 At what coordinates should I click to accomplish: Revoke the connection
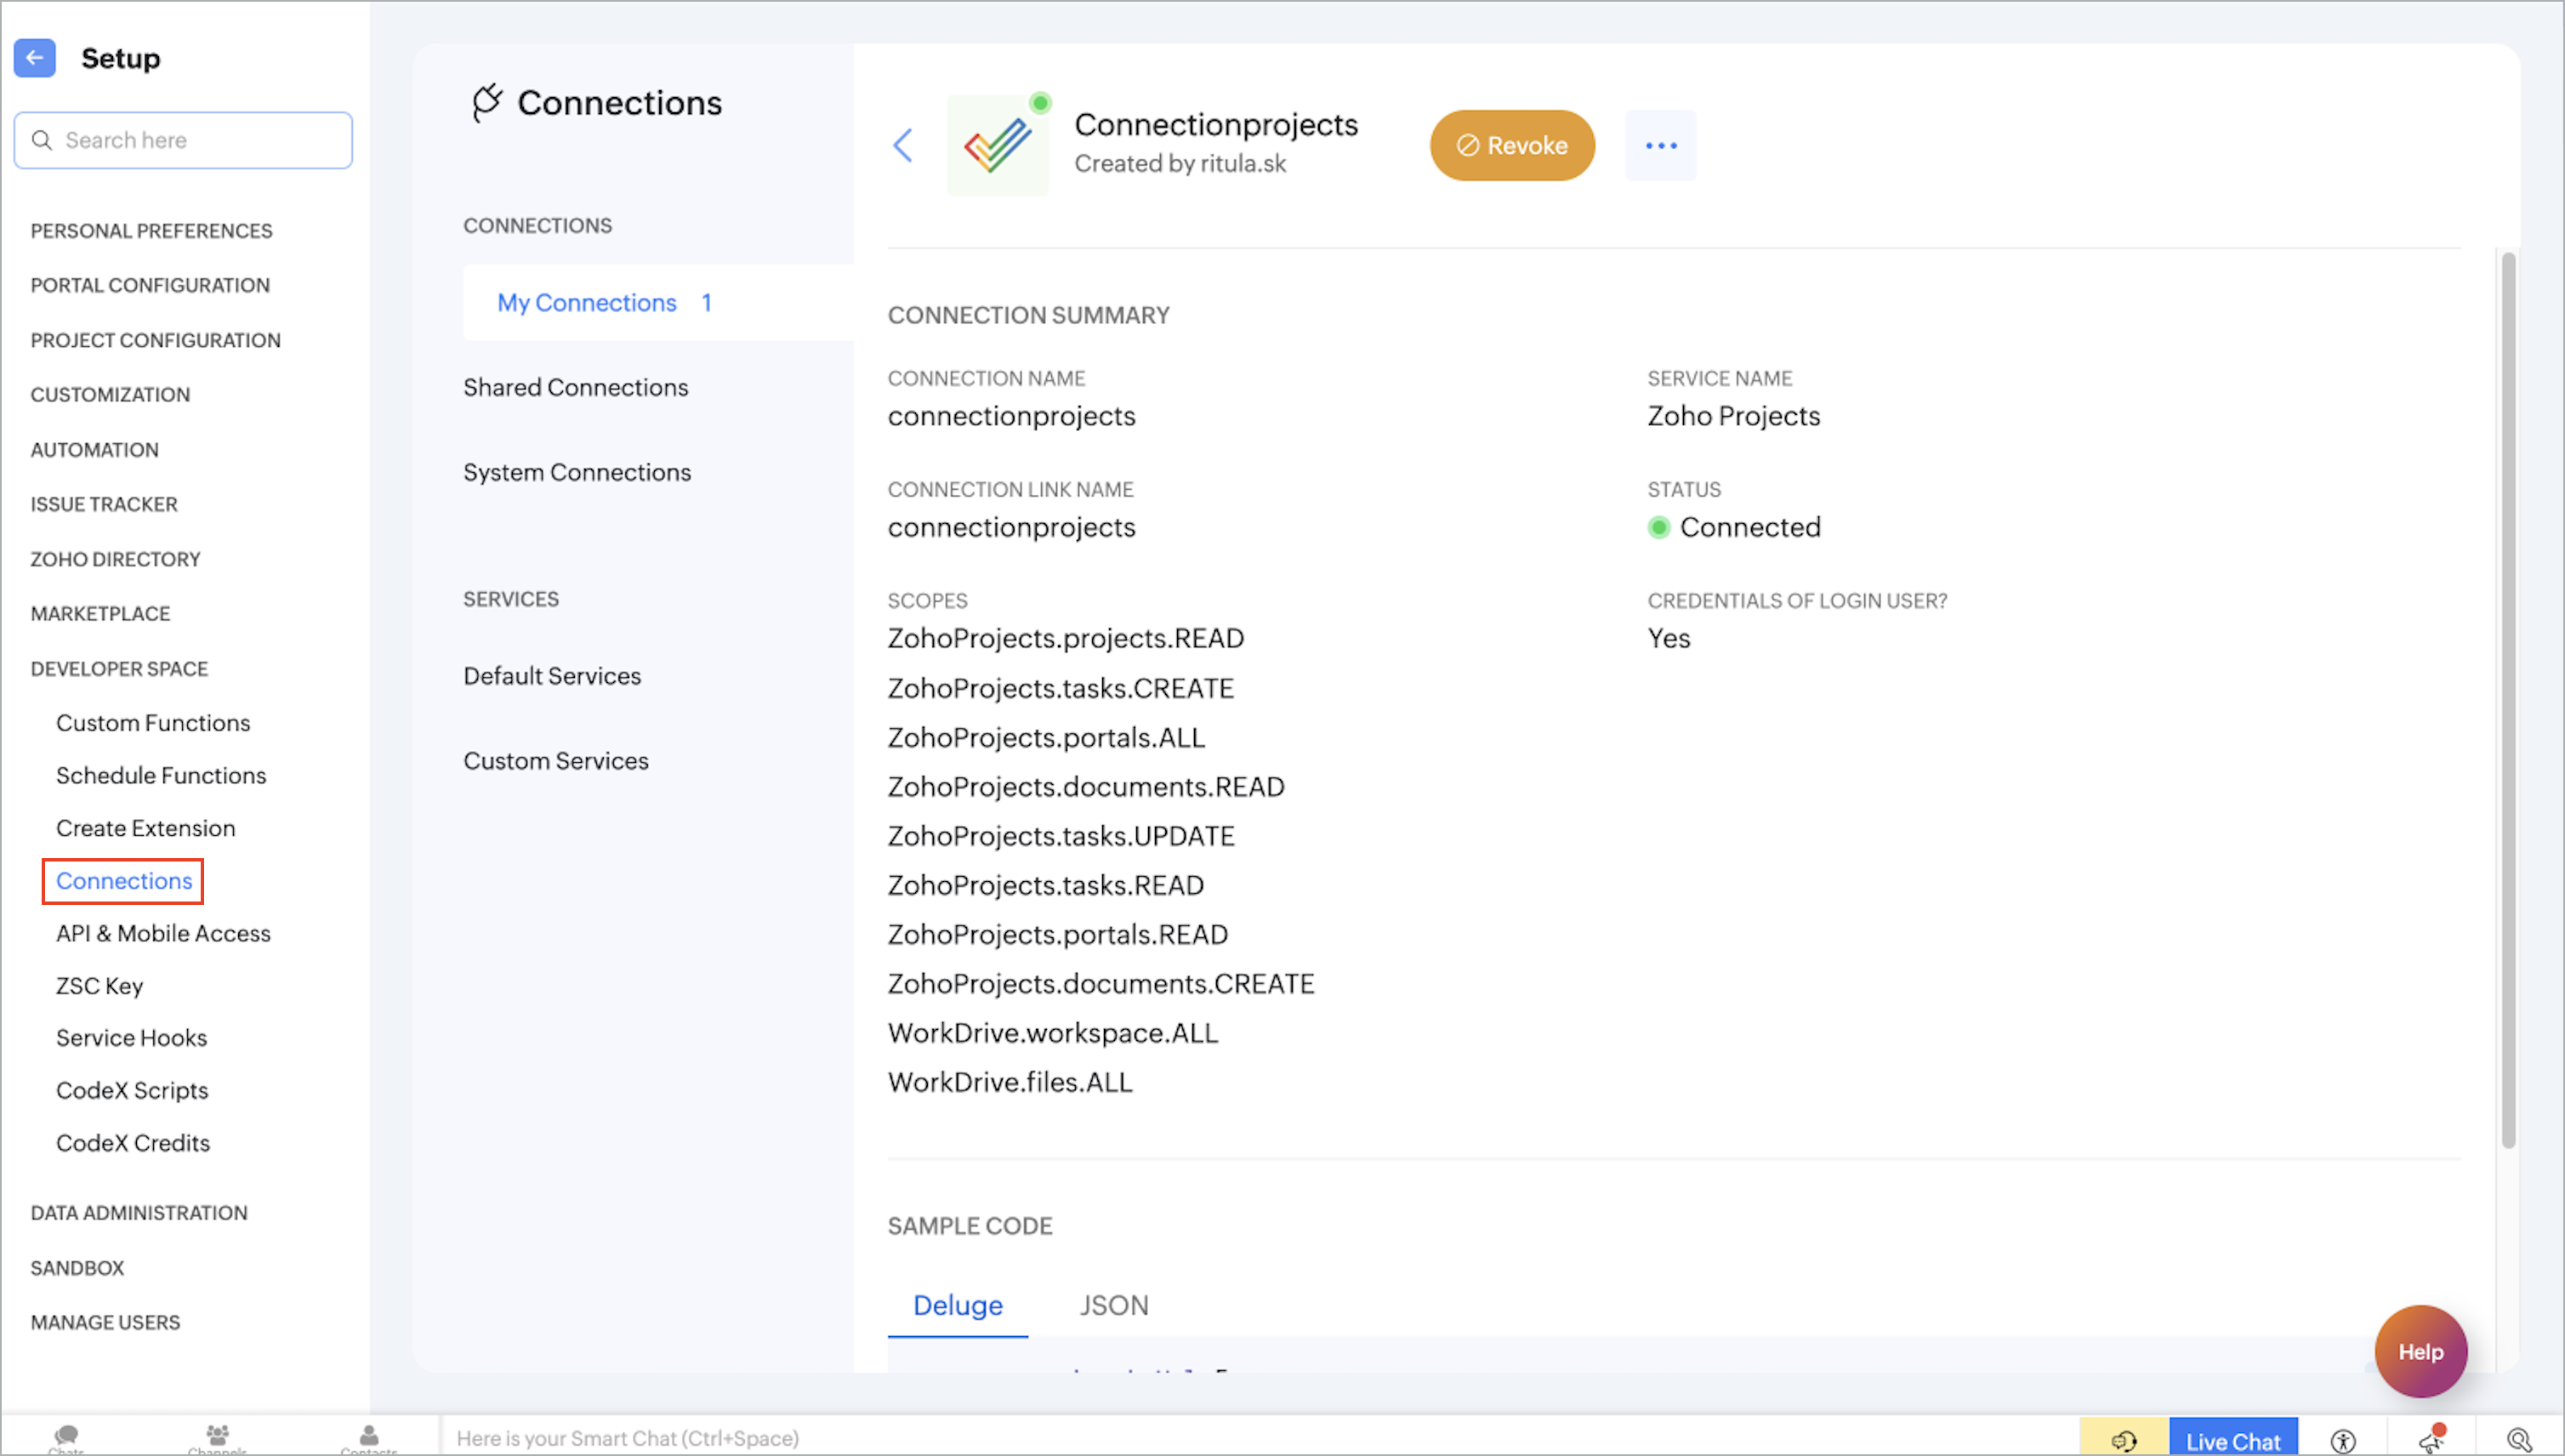1512,146
